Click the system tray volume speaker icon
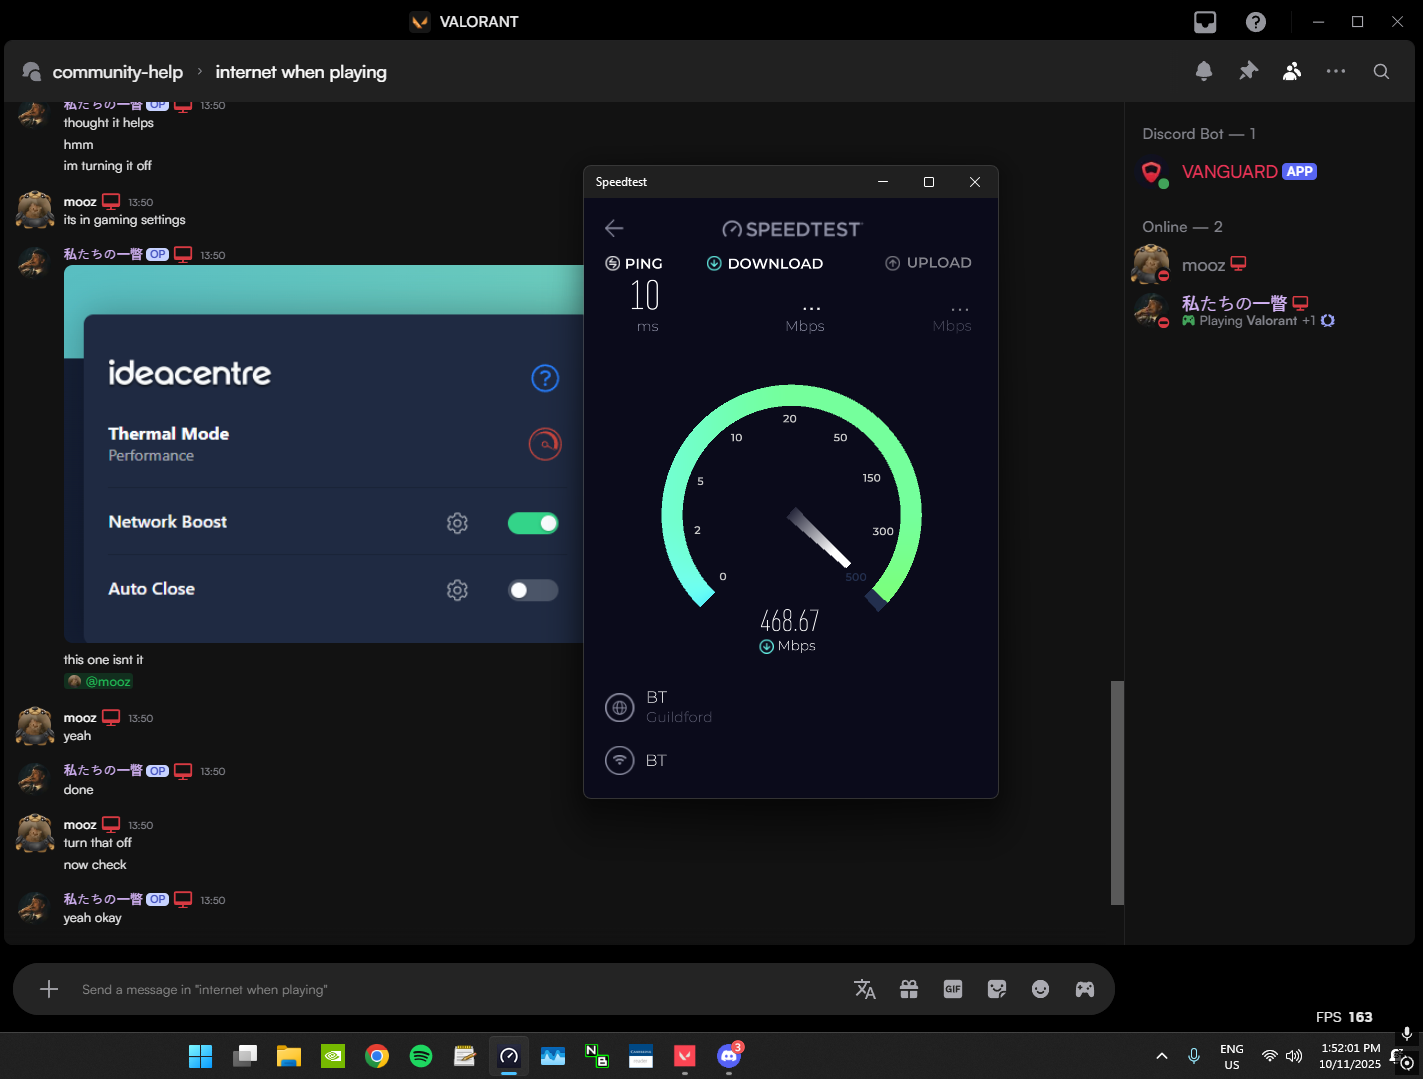The width and height of the screenshot is (1423, 1079). pyautogui.click(x=1294, y=1056)
